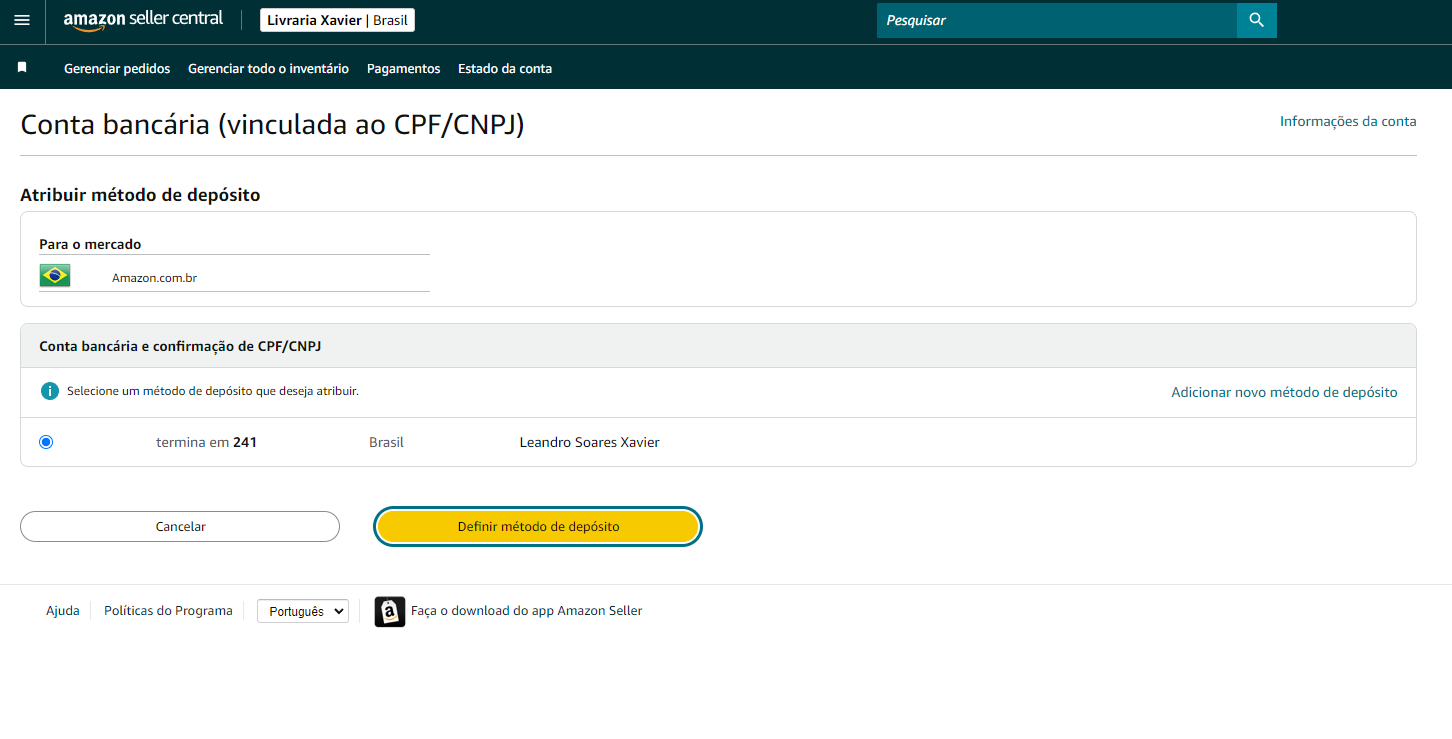The width and height of the screenshot is (1452, 739).
Task: Click the magnifier search button
Action: pyautogui.click(x=1257, y=20)
